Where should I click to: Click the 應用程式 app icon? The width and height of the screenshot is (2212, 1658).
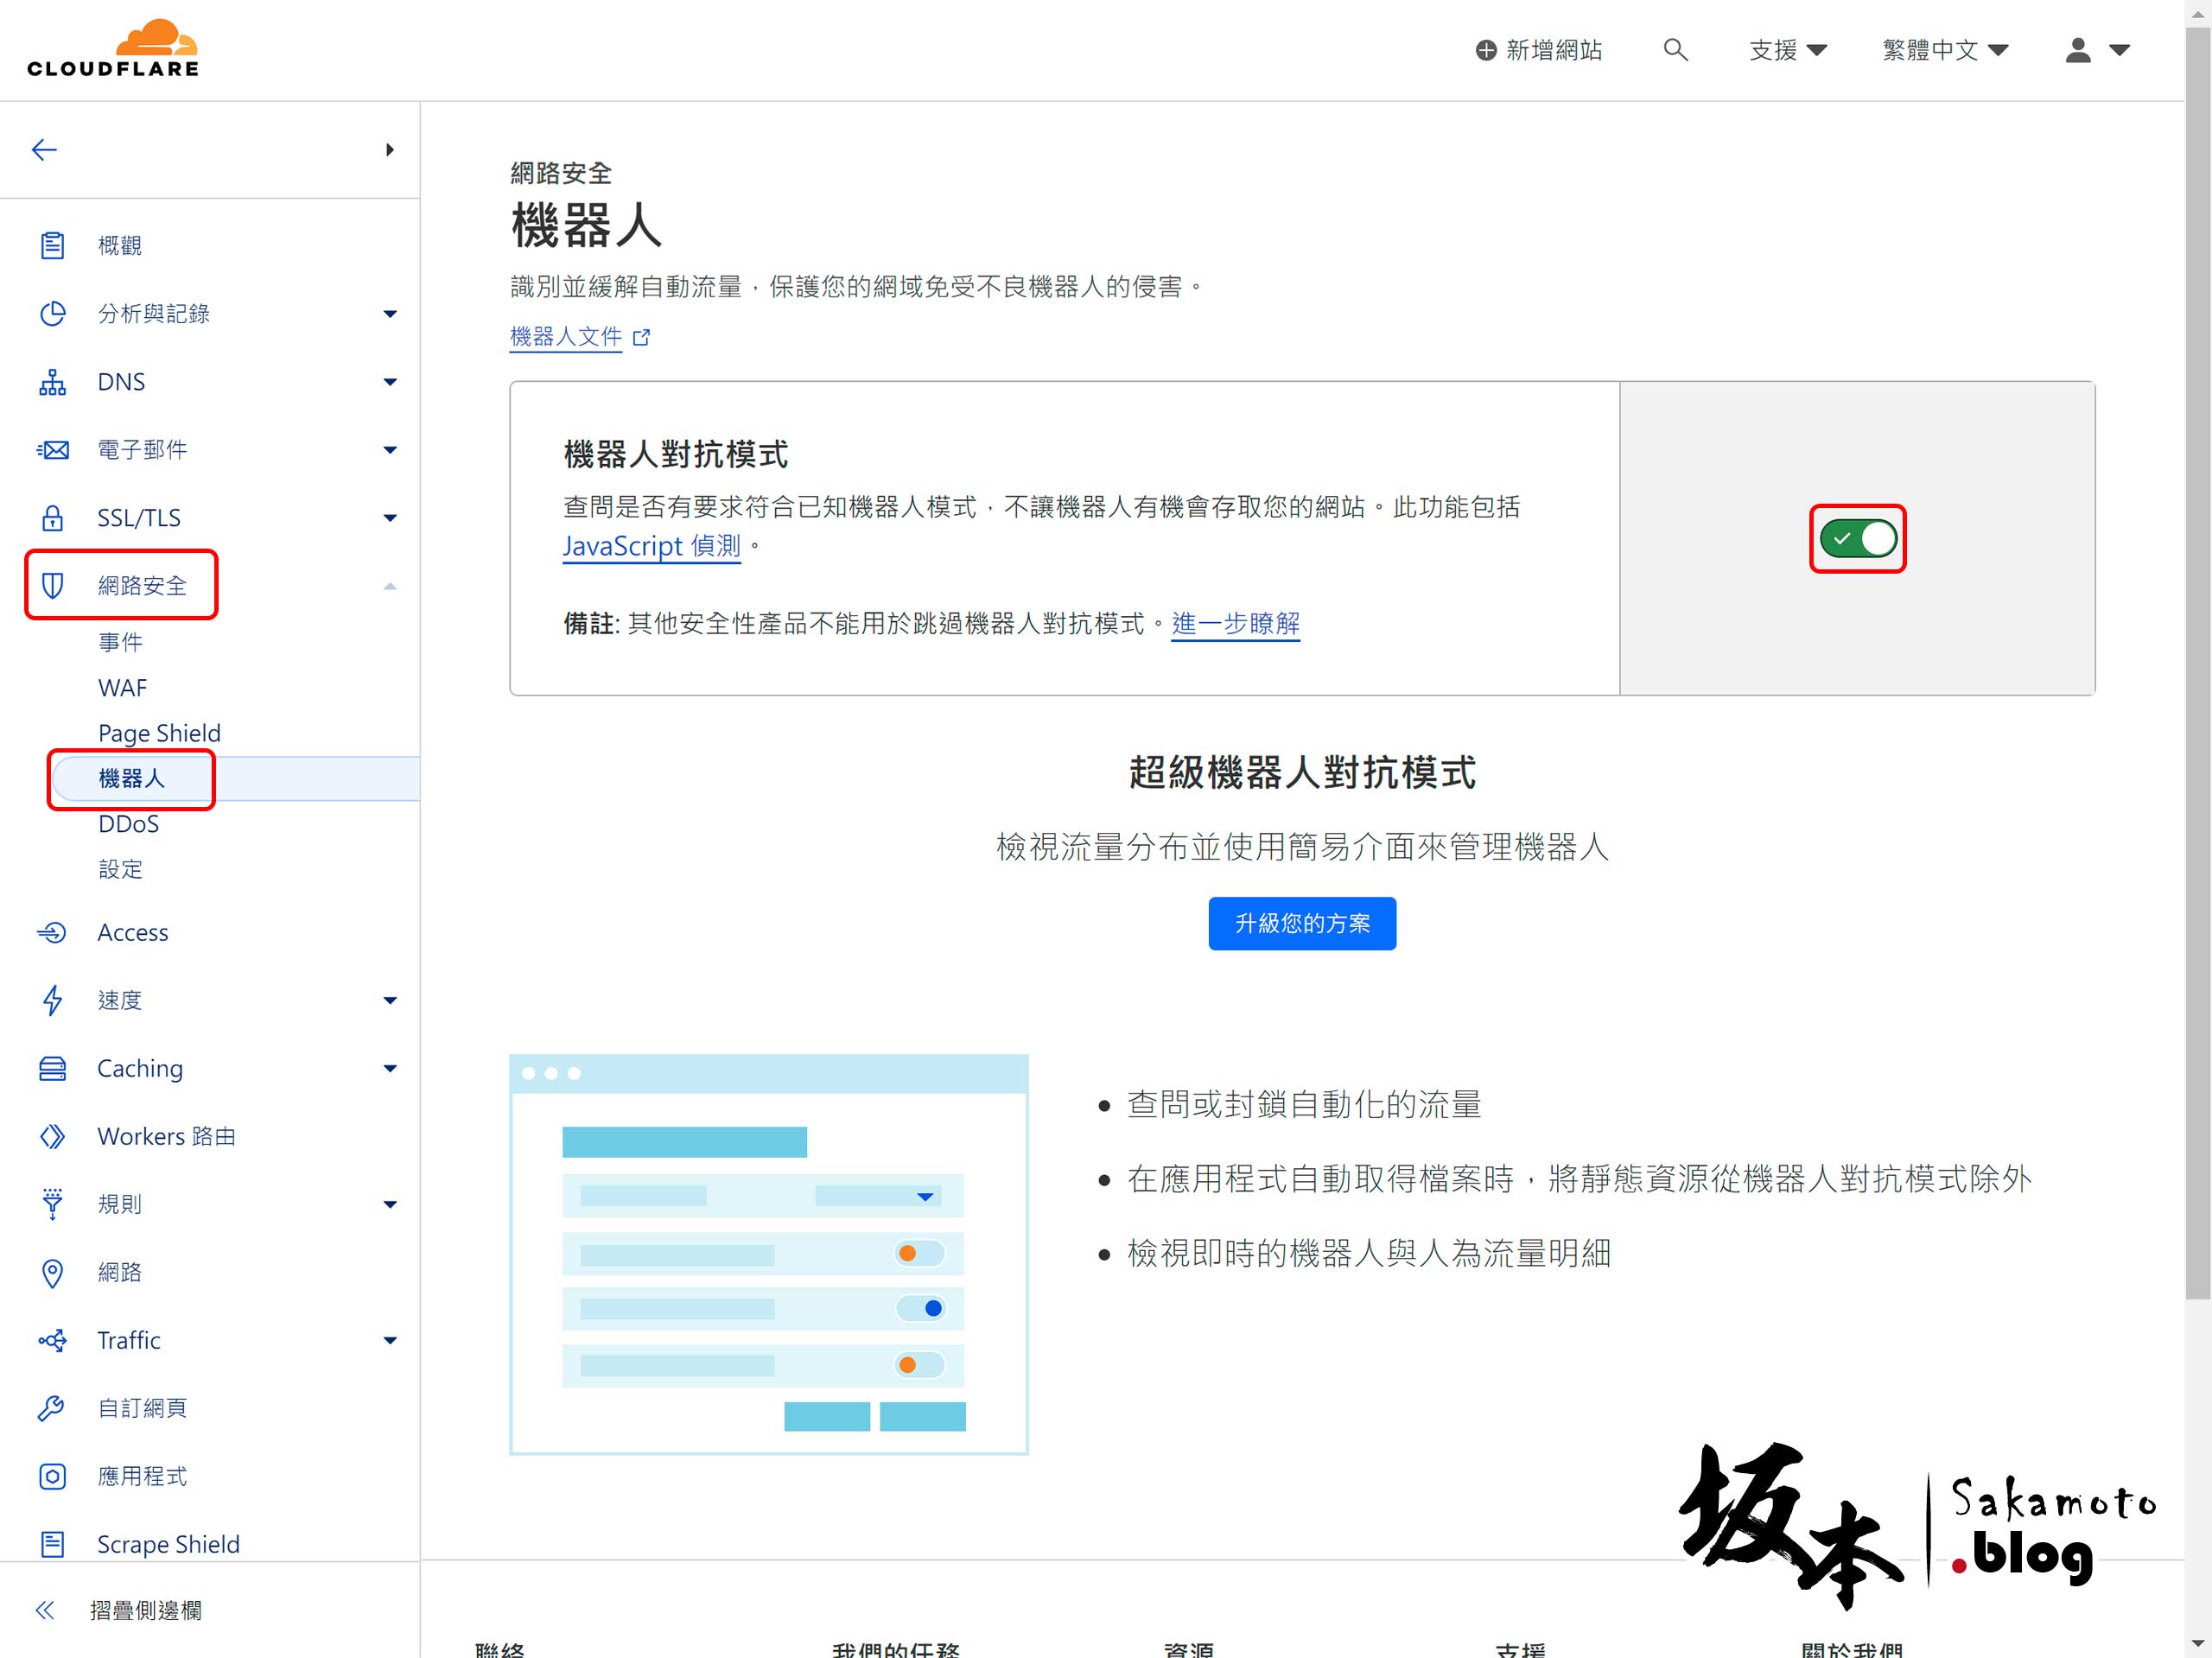53,1477
